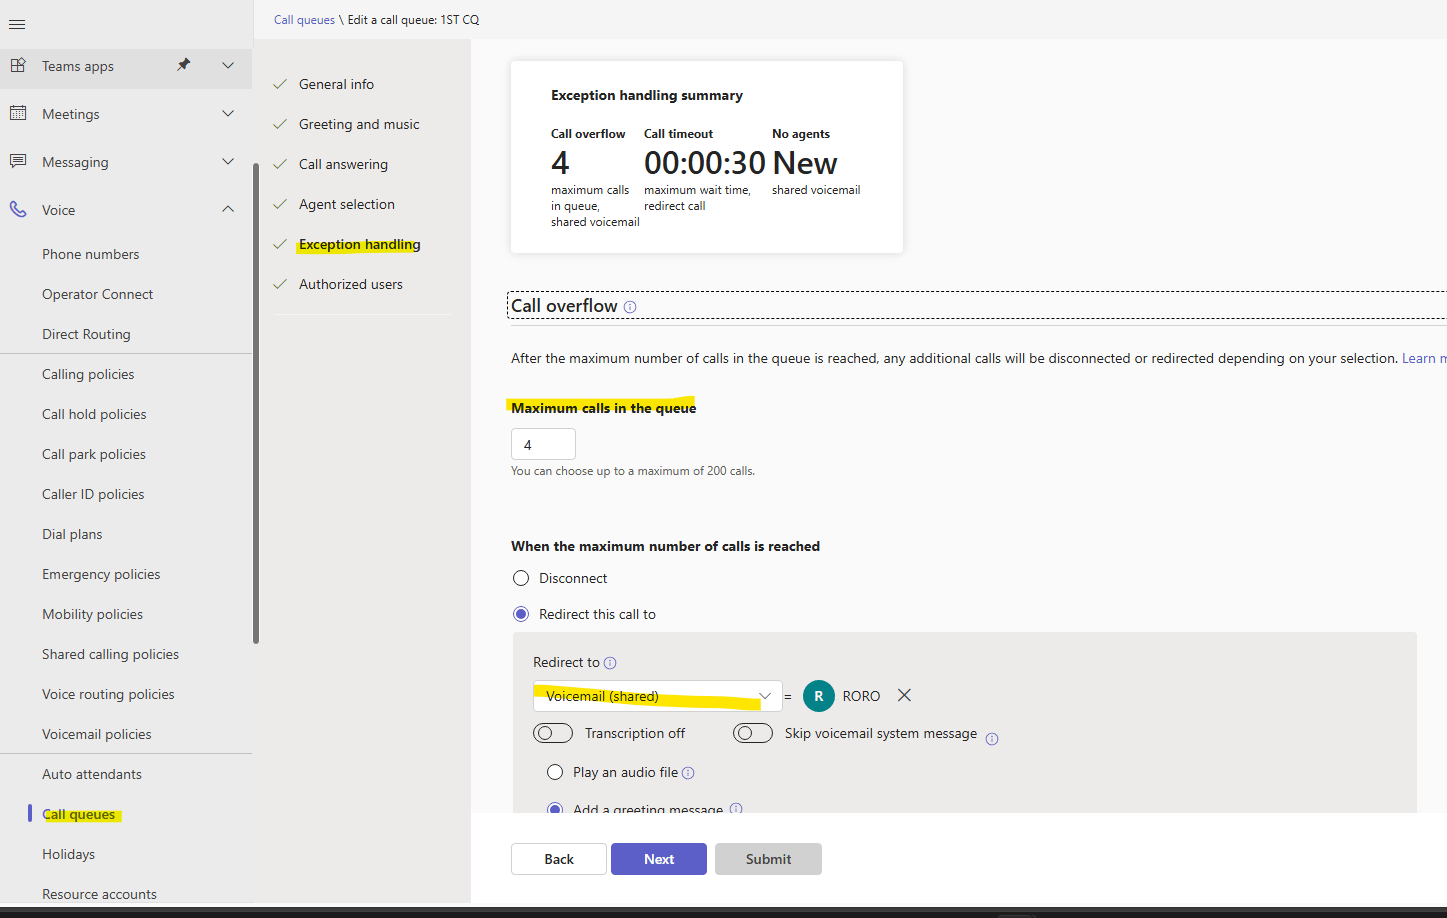Viewport: 1447px width, 918px height.
Task: Select Add a greeting message option
Action: tap(555, 808)
